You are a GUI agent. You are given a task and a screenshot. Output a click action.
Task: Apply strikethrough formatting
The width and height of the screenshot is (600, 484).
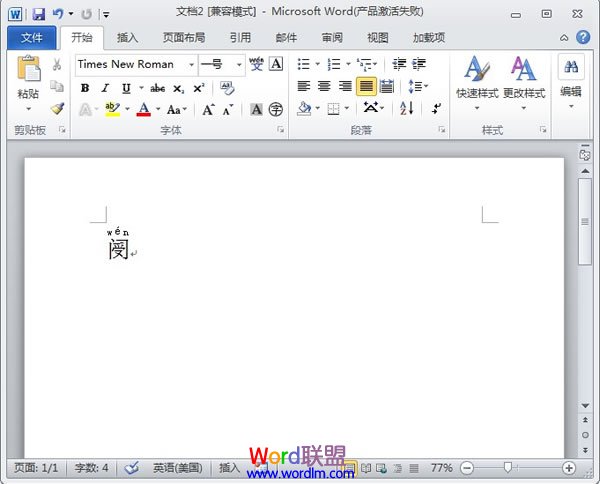coord(157,88)
